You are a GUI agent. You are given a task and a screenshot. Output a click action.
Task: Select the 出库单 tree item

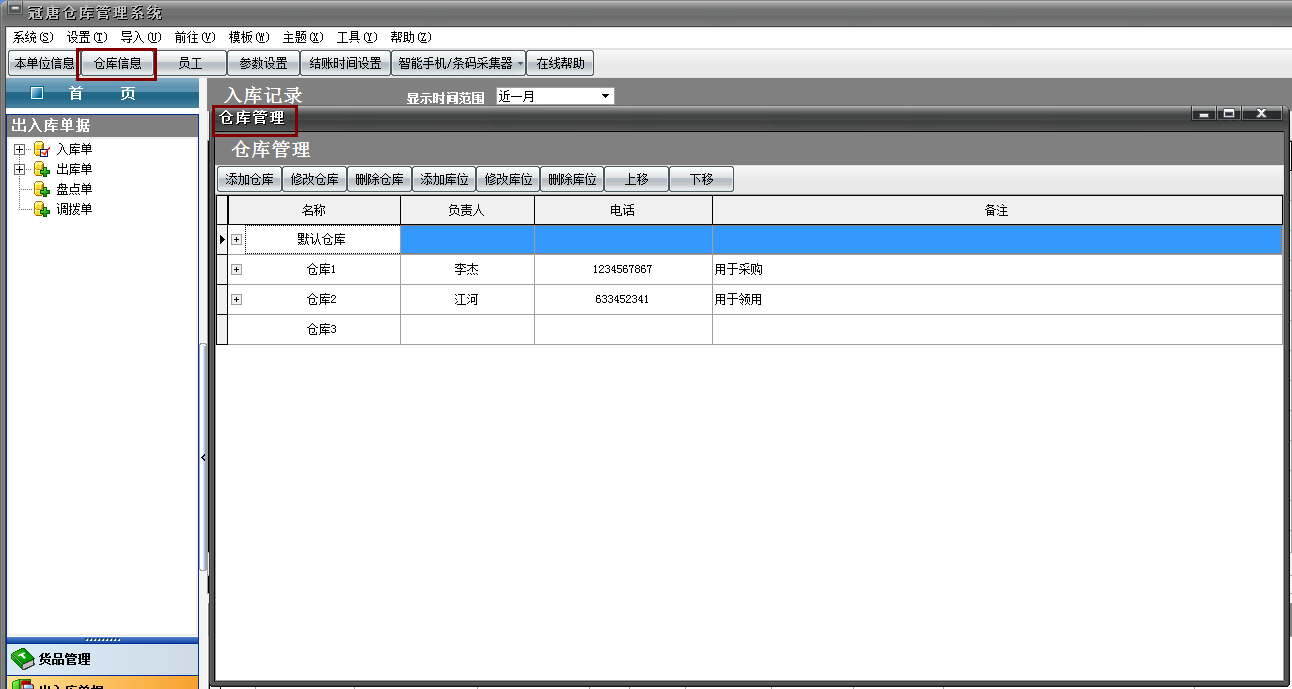click(74, 170)
